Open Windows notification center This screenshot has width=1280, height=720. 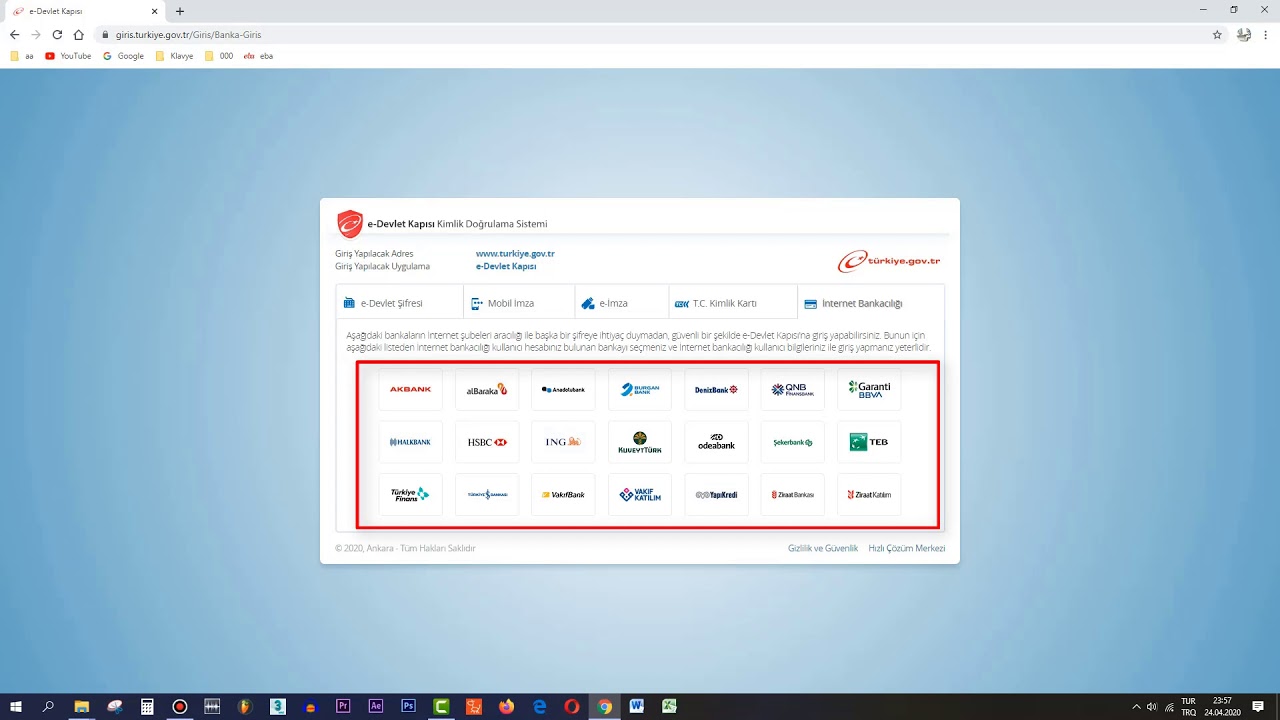pyautogui.click(x=1258, y=706)
